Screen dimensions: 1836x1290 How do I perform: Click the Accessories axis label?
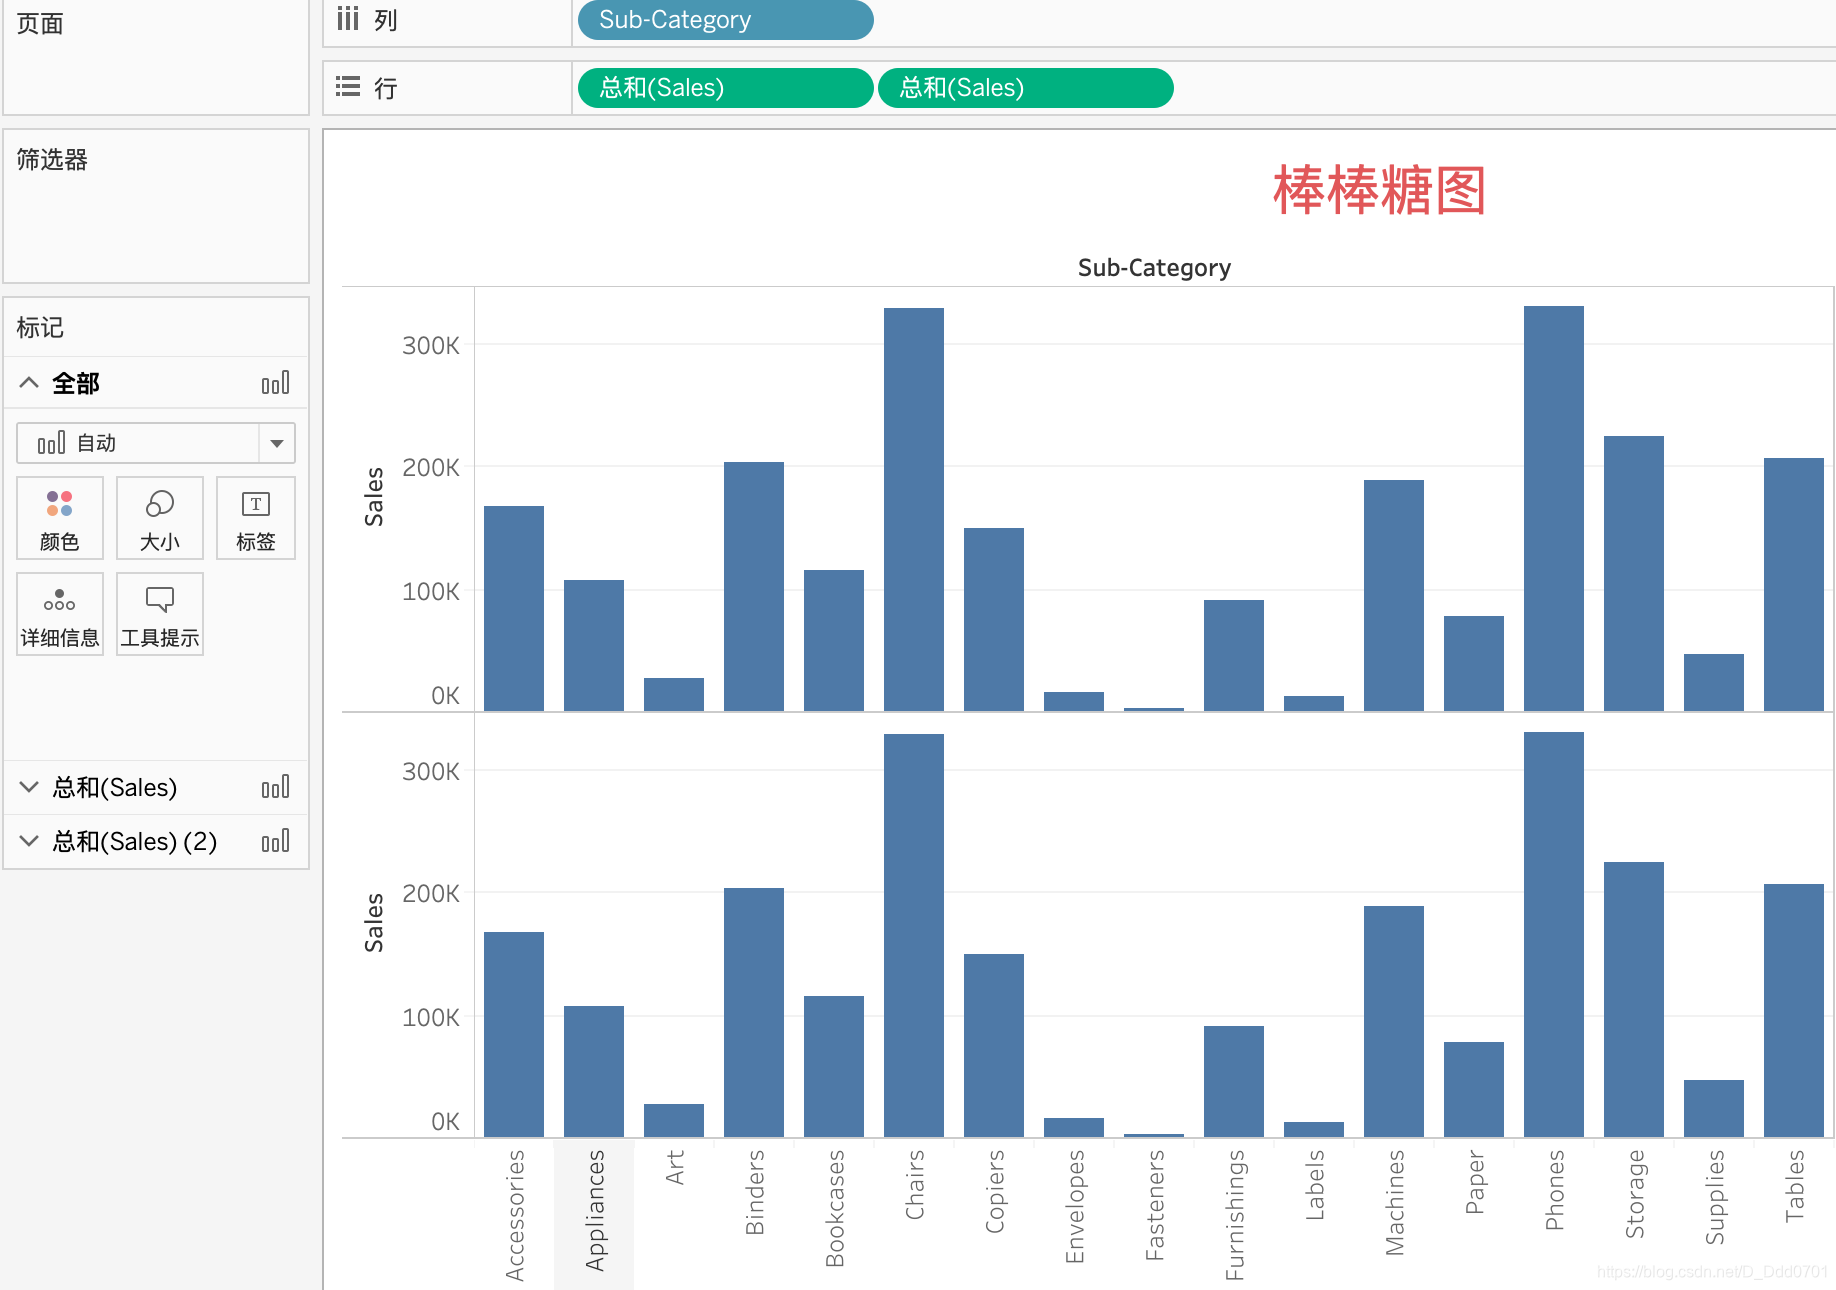tap(515, 1215)
